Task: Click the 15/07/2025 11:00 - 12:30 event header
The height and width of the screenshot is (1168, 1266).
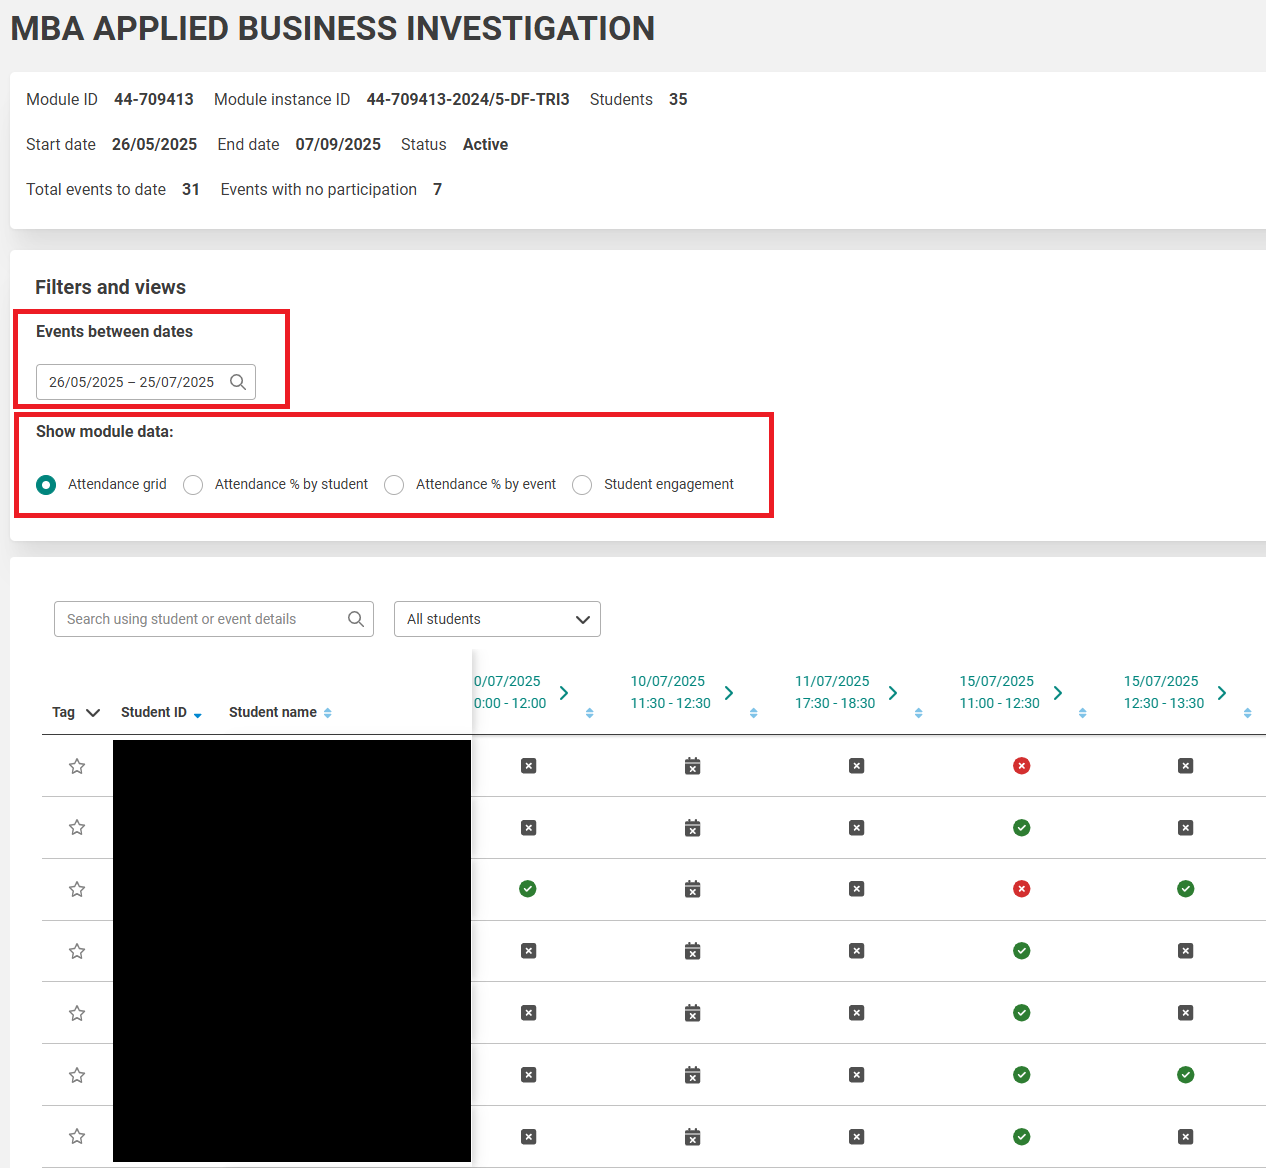Action: point(999,692)
